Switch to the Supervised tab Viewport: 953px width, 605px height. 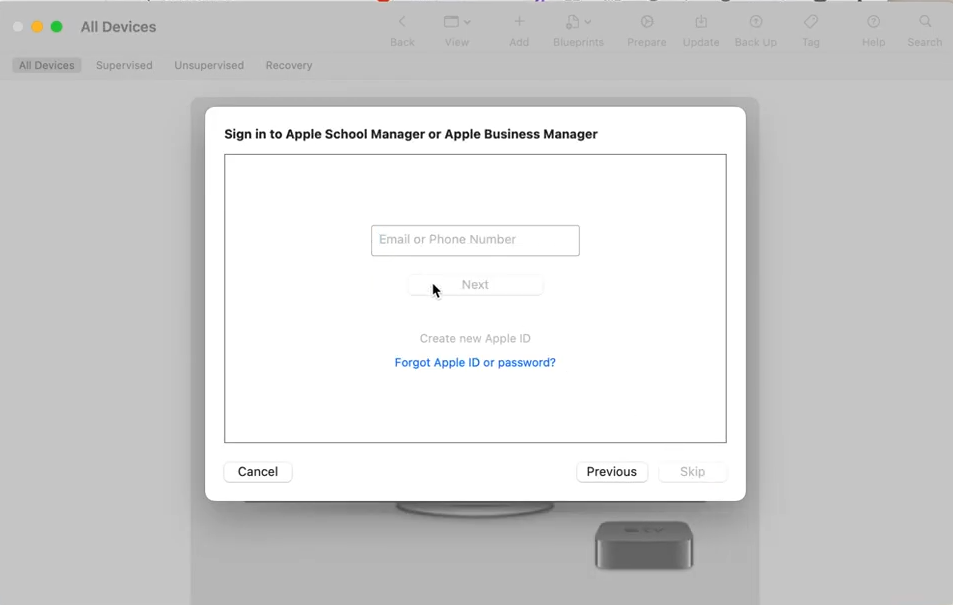(x=124, y=65)
